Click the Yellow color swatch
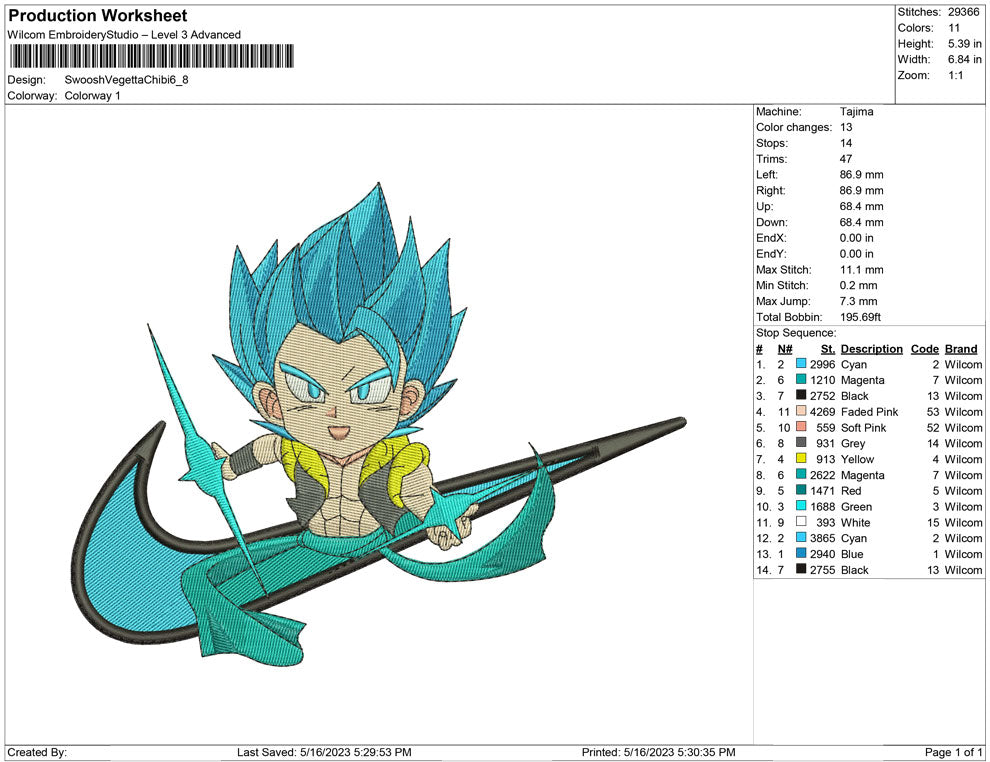 click(x=801, y=458)
